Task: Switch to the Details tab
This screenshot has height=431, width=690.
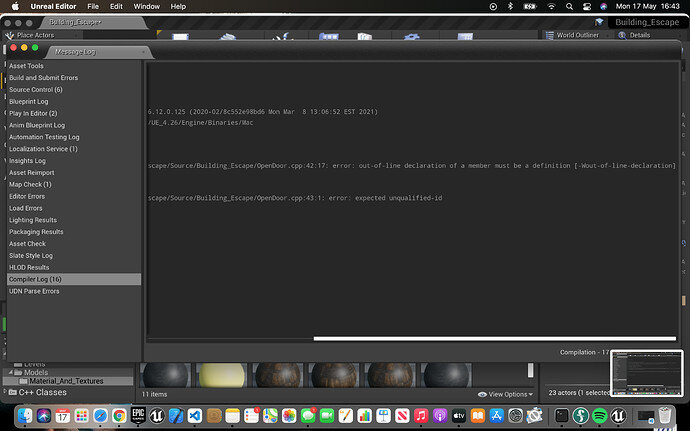Action: tap(639, 35)
